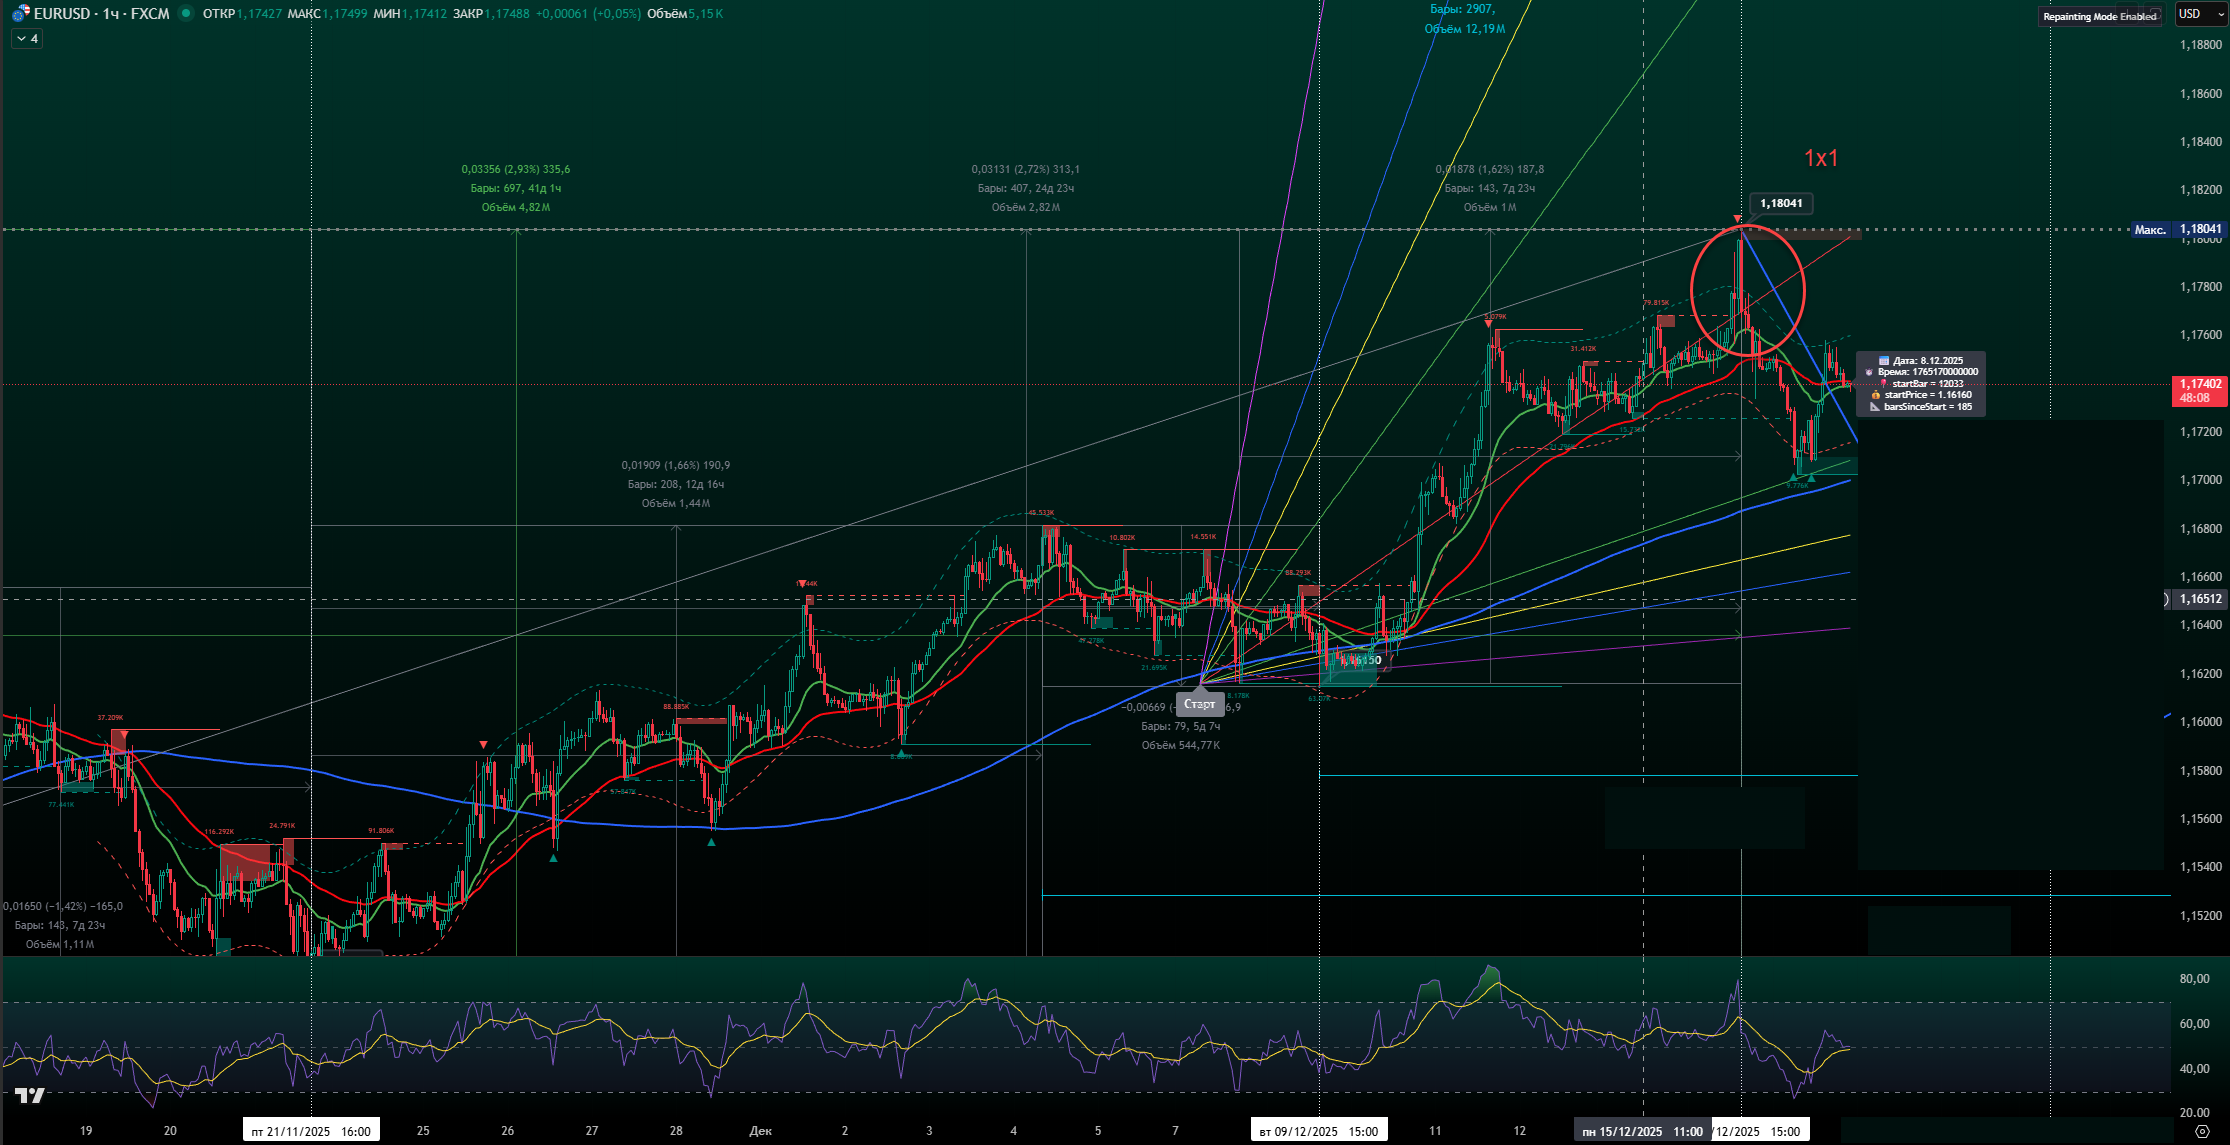
Task: Expand the collapsed indicators legend showing 4
Action: (x=27, y=39)
